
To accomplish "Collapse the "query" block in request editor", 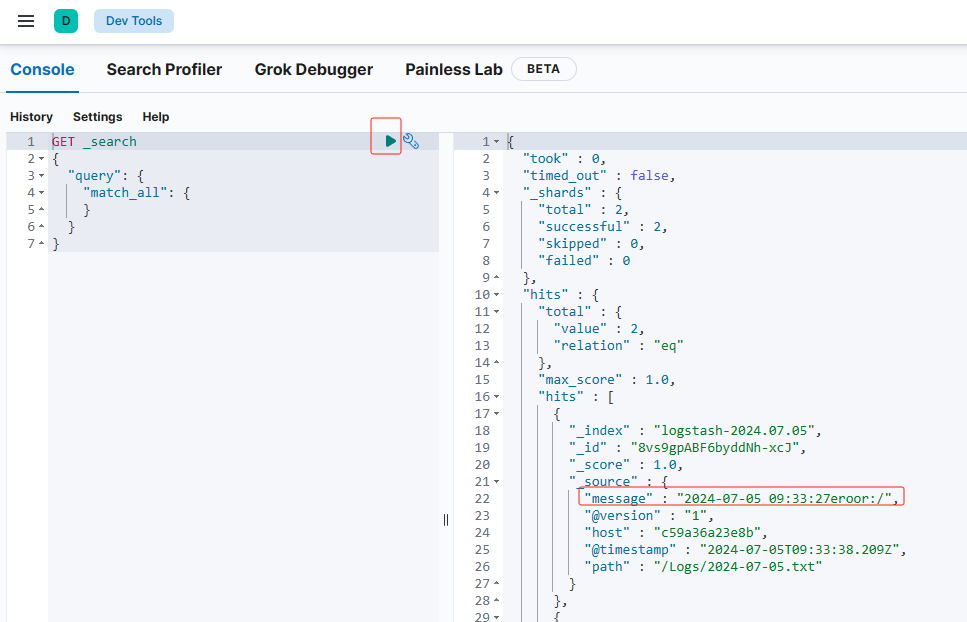I will pyautogui.click(x=41, y=176).
